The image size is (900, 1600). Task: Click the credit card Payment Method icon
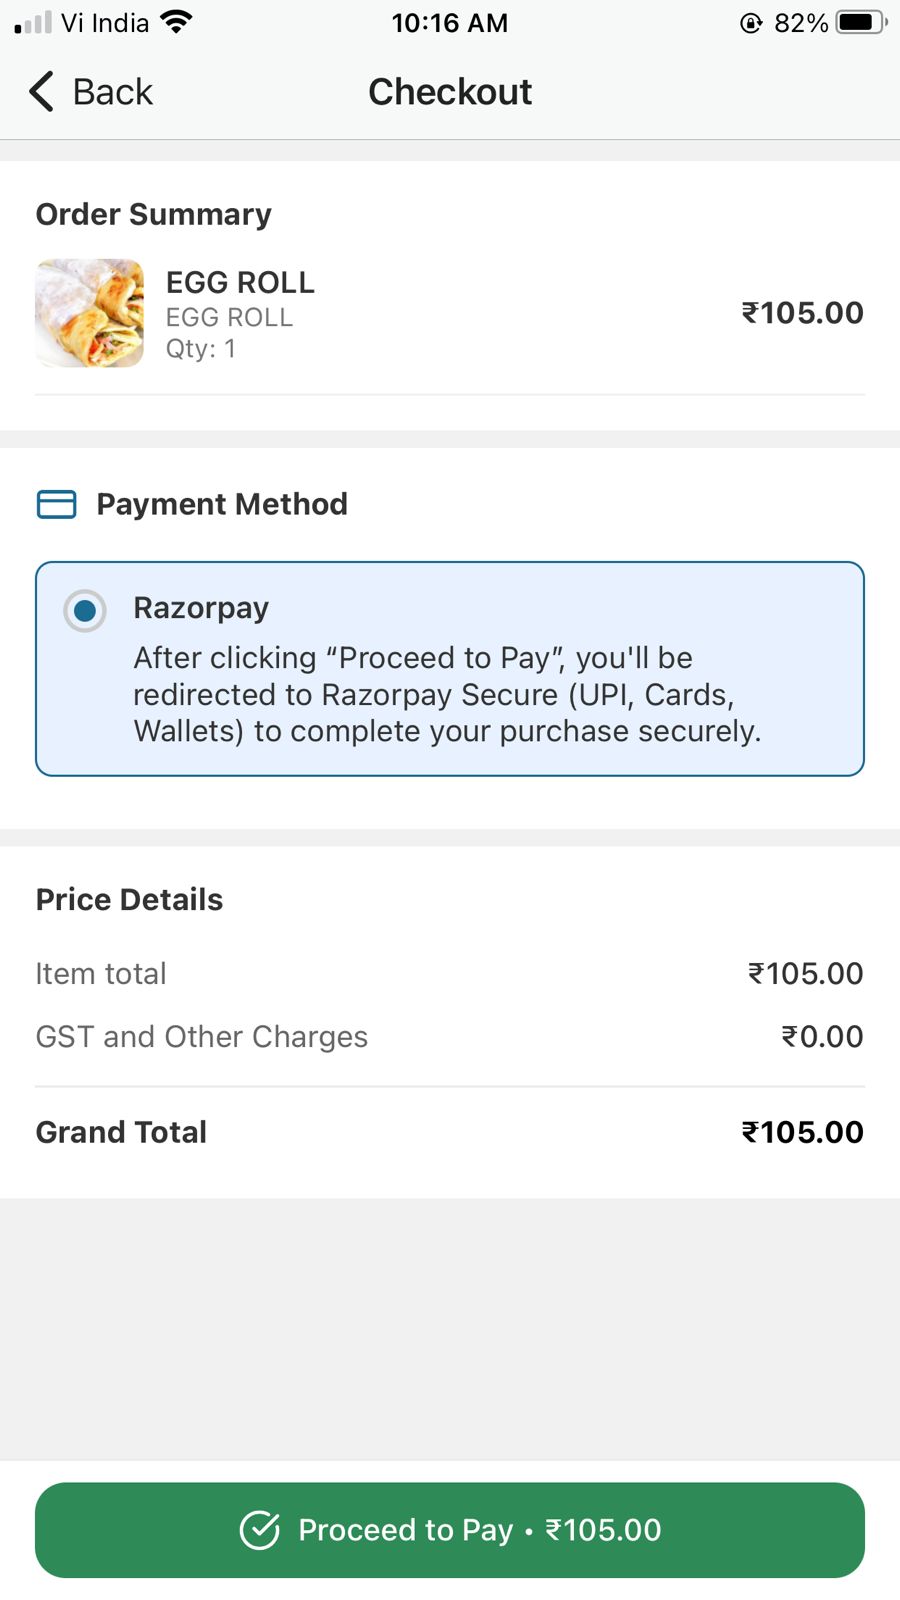point(56,504)
